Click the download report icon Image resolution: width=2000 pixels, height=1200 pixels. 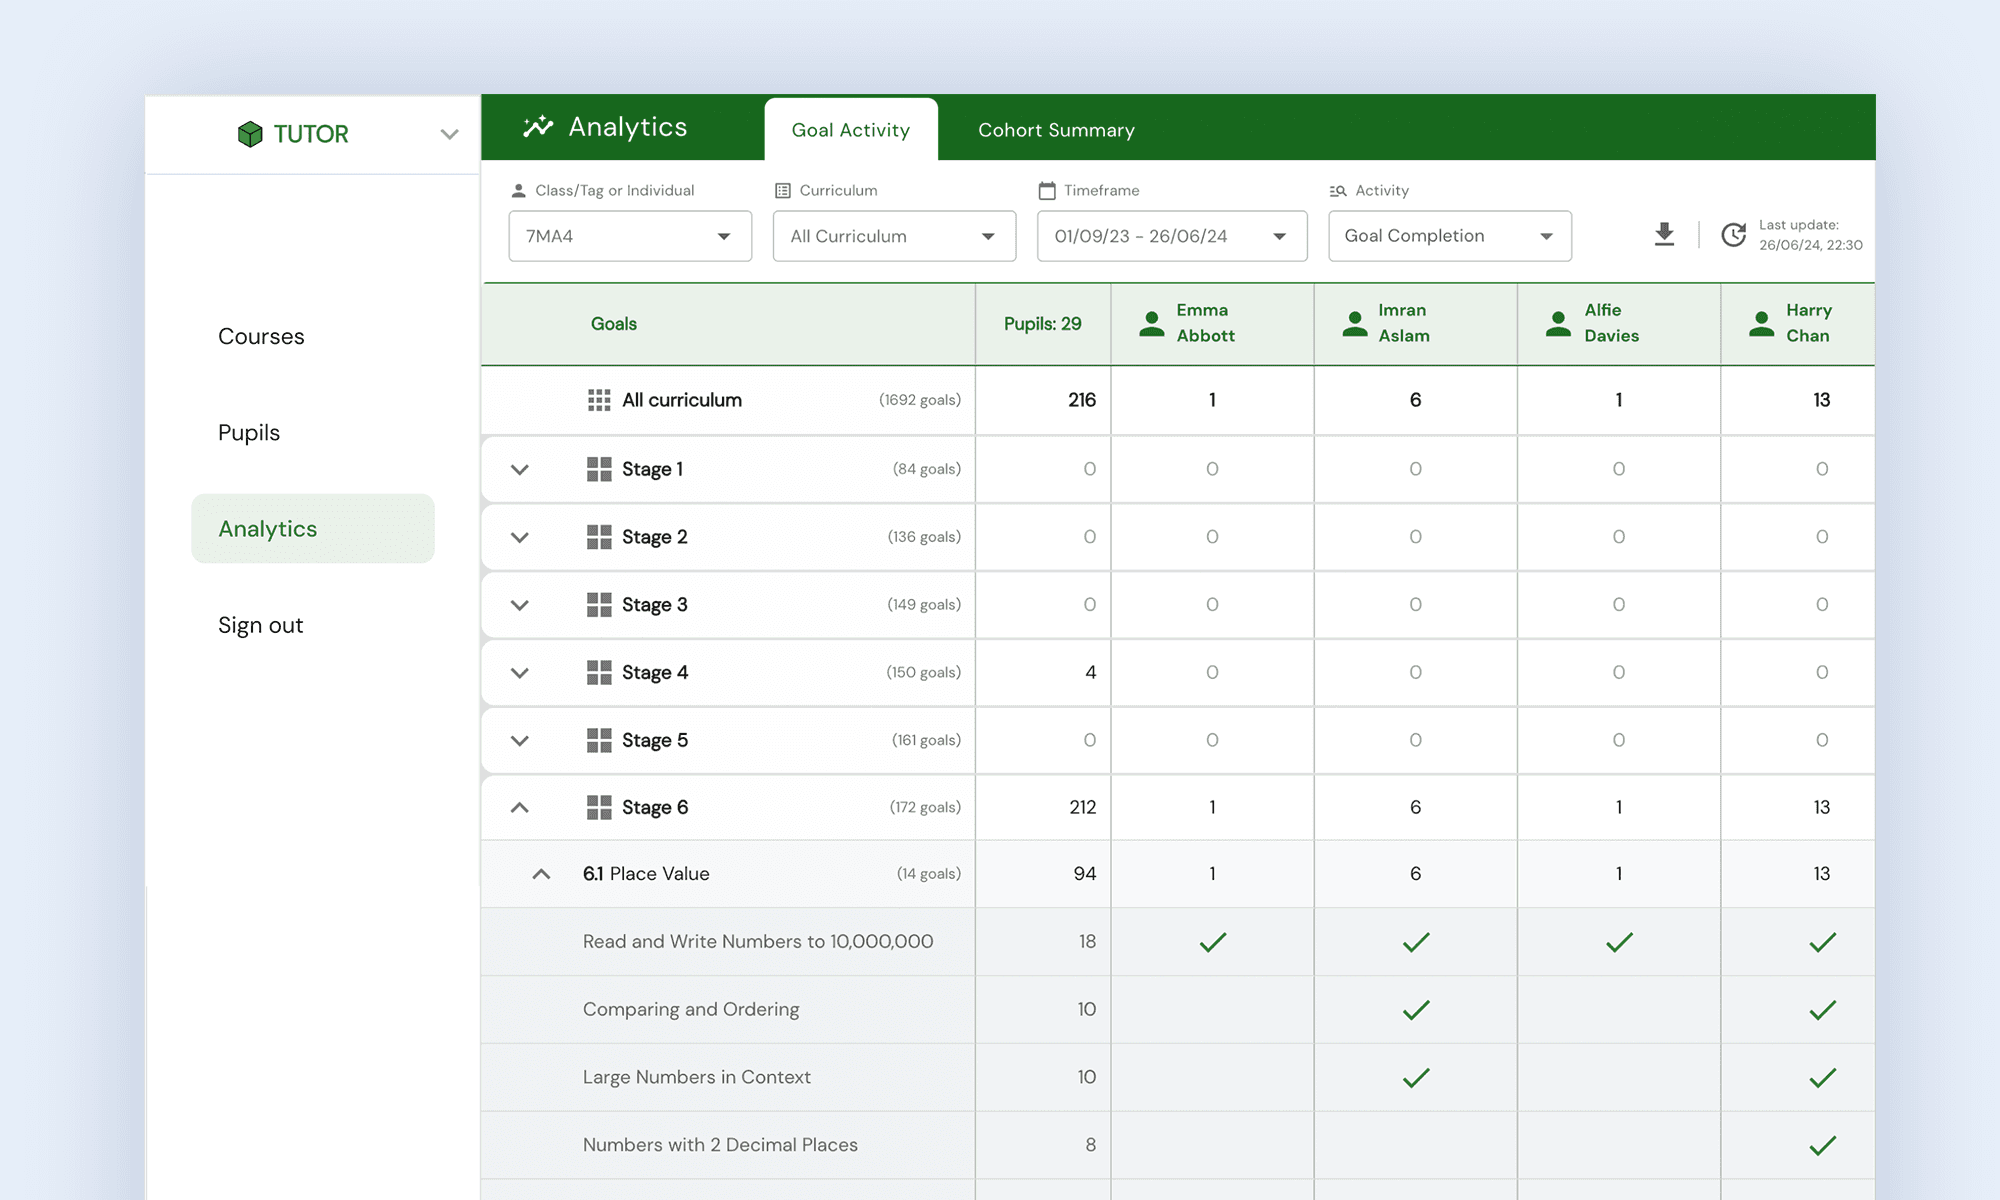click(x=1664, y=235)
